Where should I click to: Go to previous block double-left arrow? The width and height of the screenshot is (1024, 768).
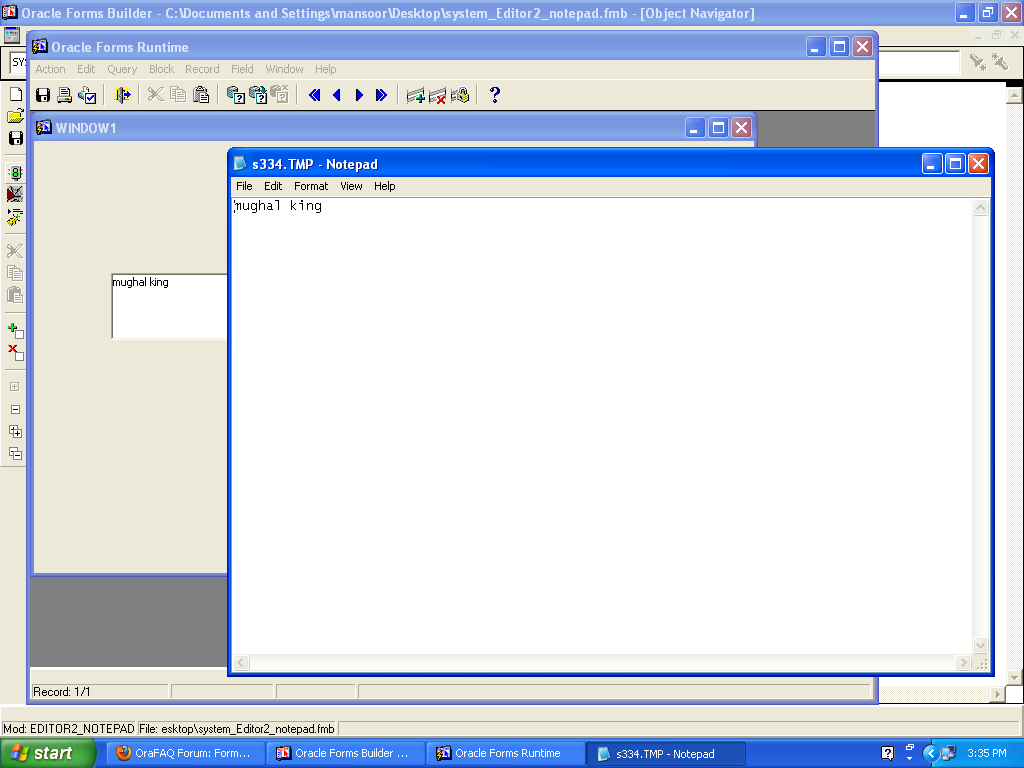tap(314, 95)
